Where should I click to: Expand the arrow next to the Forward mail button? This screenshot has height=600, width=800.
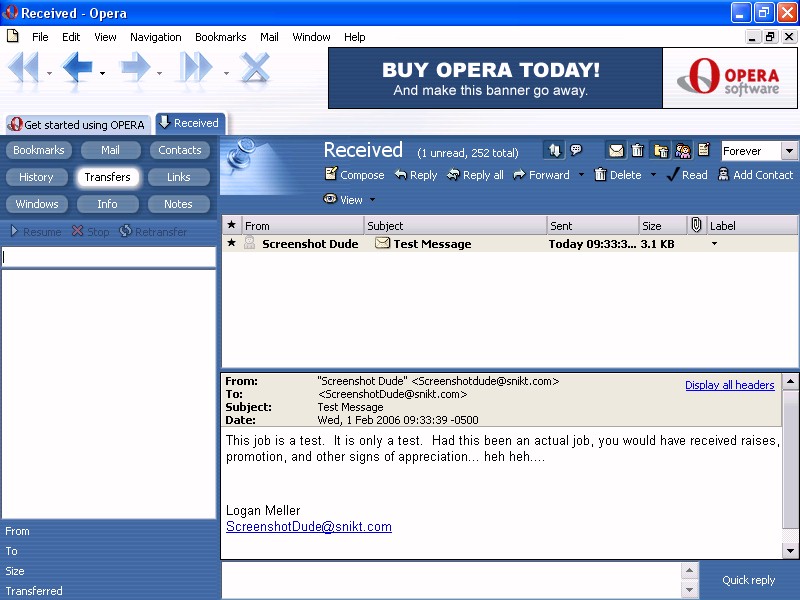[x=581, y=175]
